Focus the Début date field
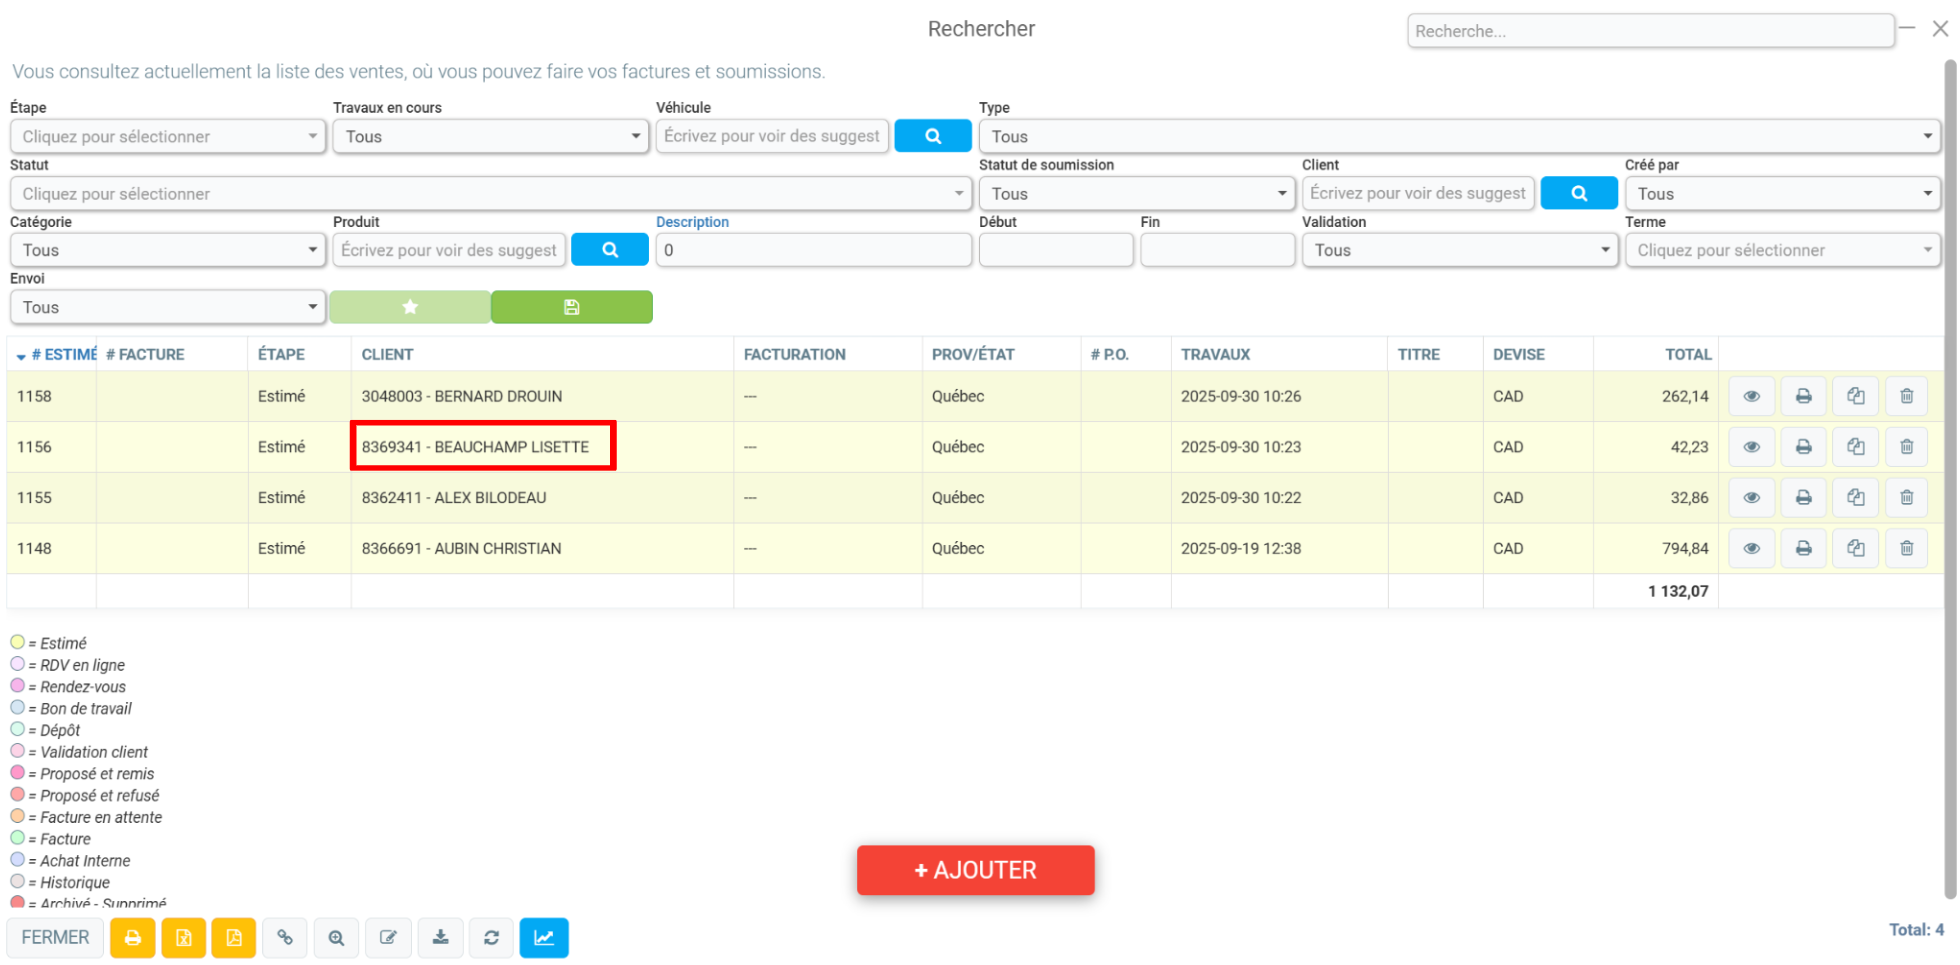The height and width of the screenshot is (965, 1960). coord(1056,250)
